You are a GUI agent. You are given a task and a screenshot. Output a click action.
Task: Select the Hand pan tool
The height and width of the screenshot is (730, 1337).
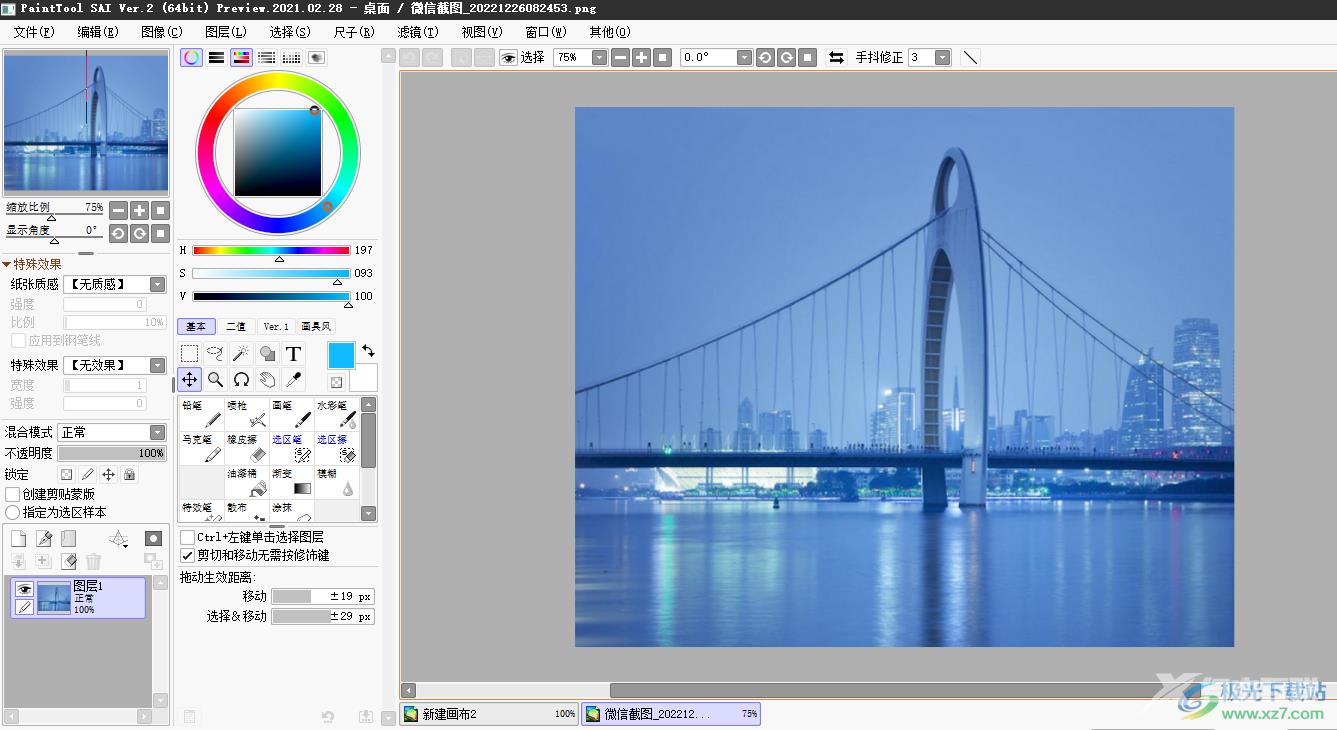click(x=267, y=379)
